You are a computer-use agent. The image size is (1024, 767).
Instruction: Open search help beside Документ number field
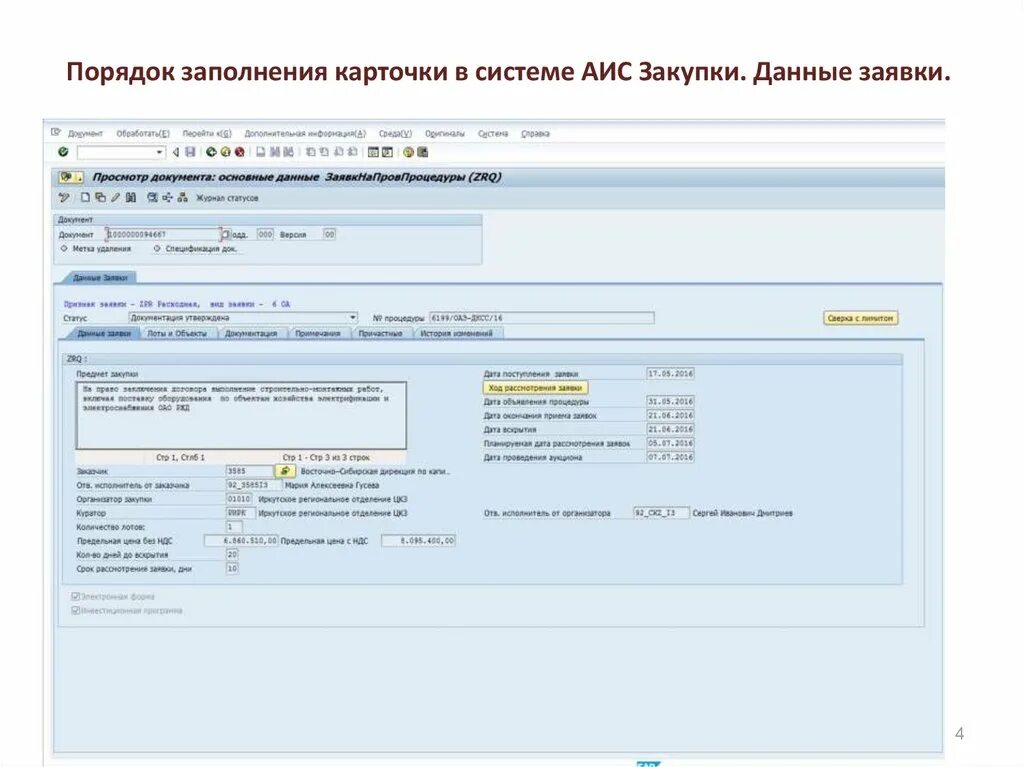[225, 234]
